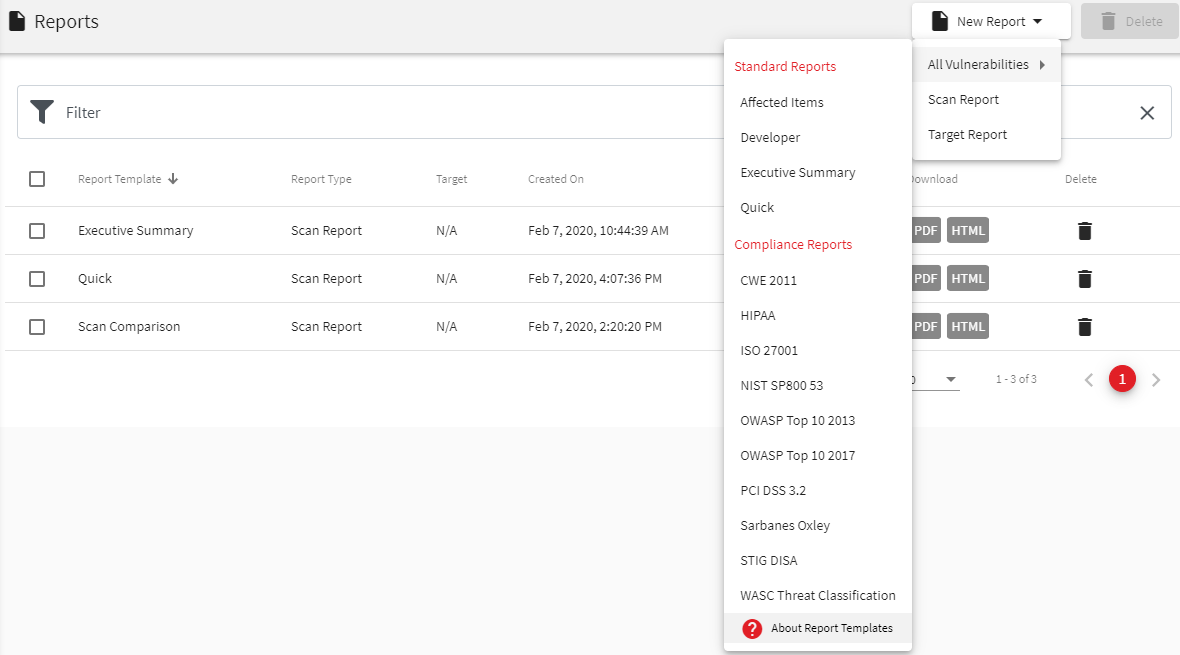1180x655 pixels.
Task: Sort by the Report Template column header
Action: pos(120,180)
